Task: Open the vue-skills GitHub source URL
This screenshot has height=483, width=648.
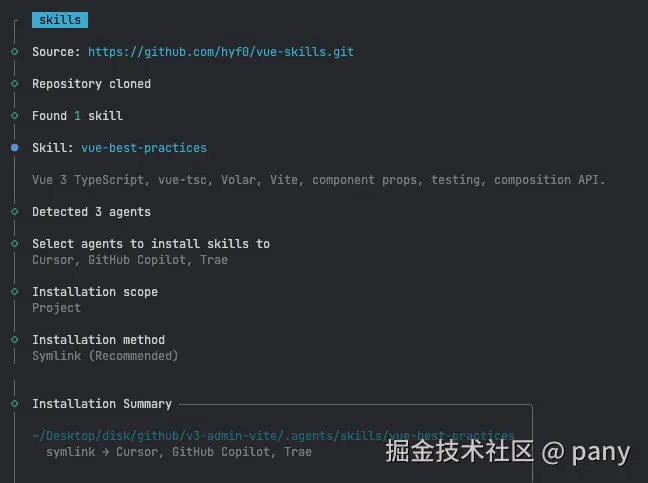Action: coord(220,52)
